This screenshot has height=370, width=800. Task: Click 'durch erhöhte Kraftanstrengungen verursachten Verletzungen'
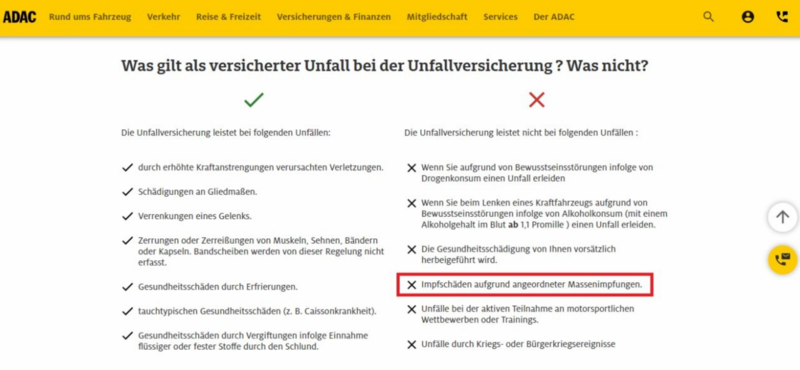coord(261,167)
